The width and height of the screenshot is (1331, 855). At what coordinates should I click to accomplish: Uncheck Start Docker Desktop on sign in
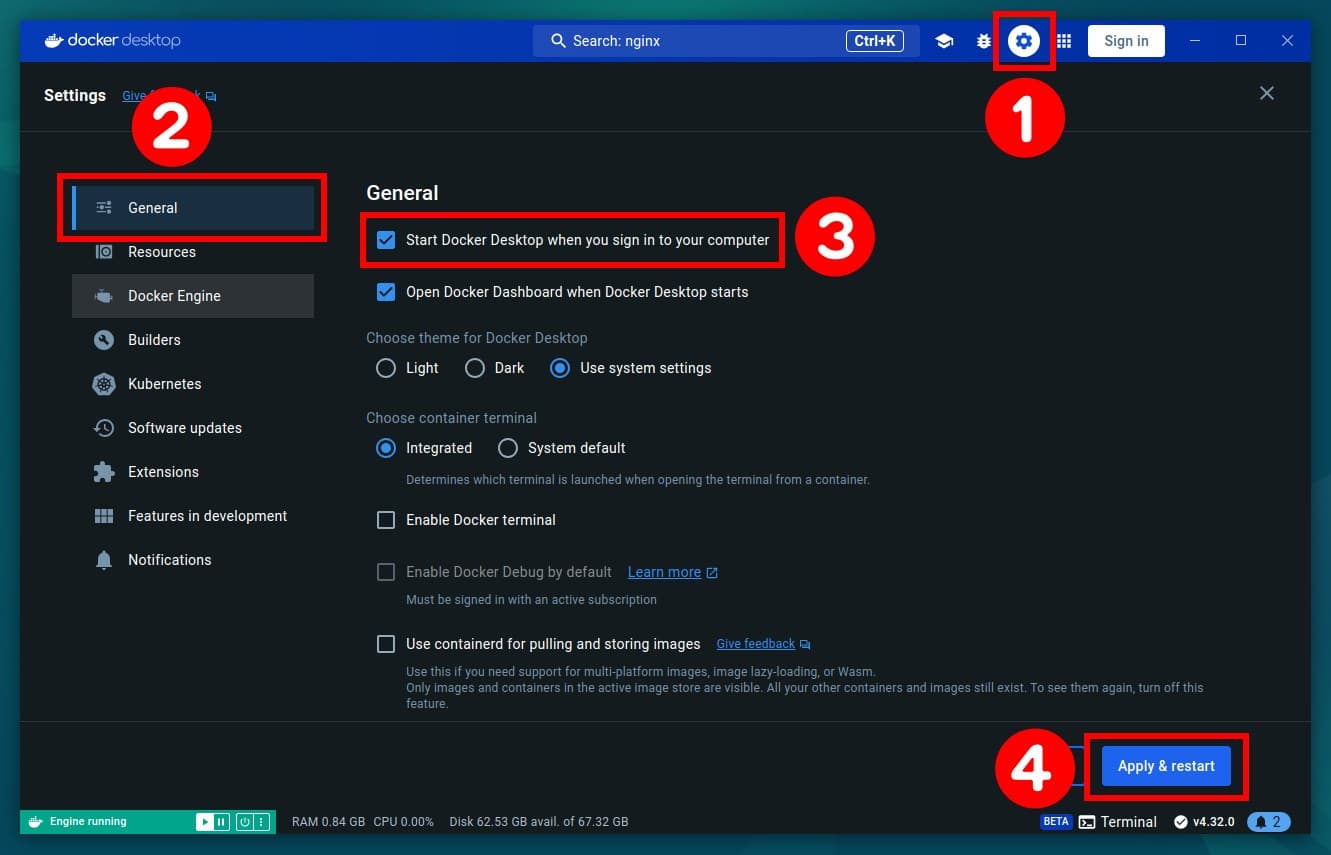pos(386,239)
